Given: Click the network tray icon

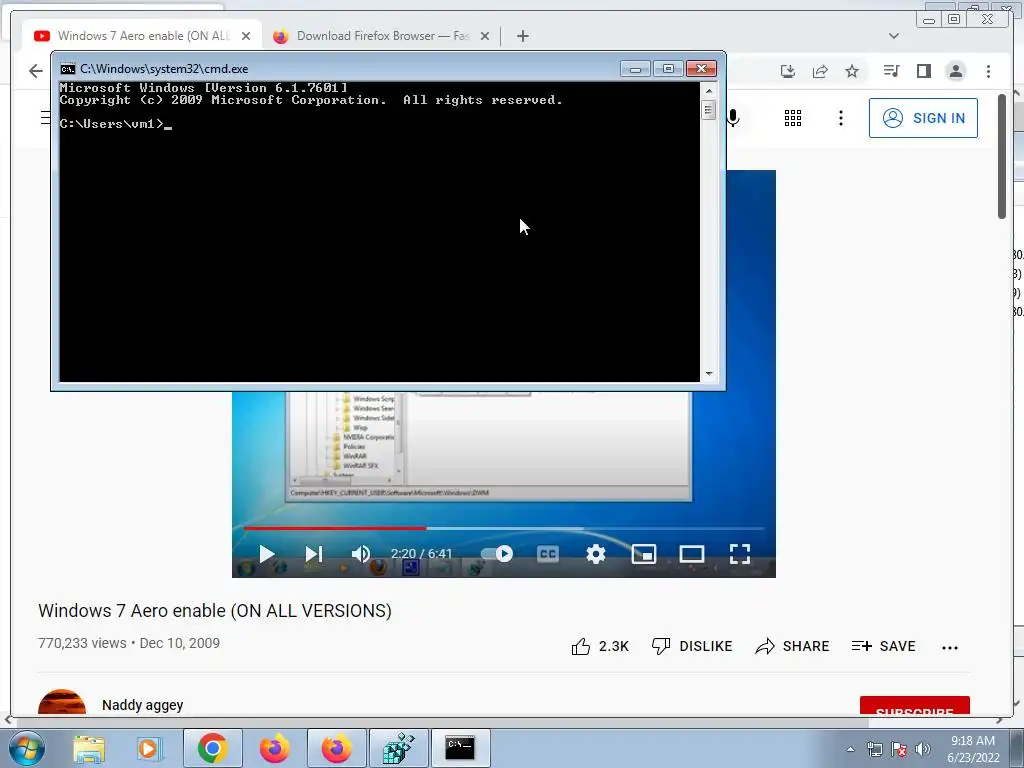Looking at the screenshot, I should (x=874, y=749).
